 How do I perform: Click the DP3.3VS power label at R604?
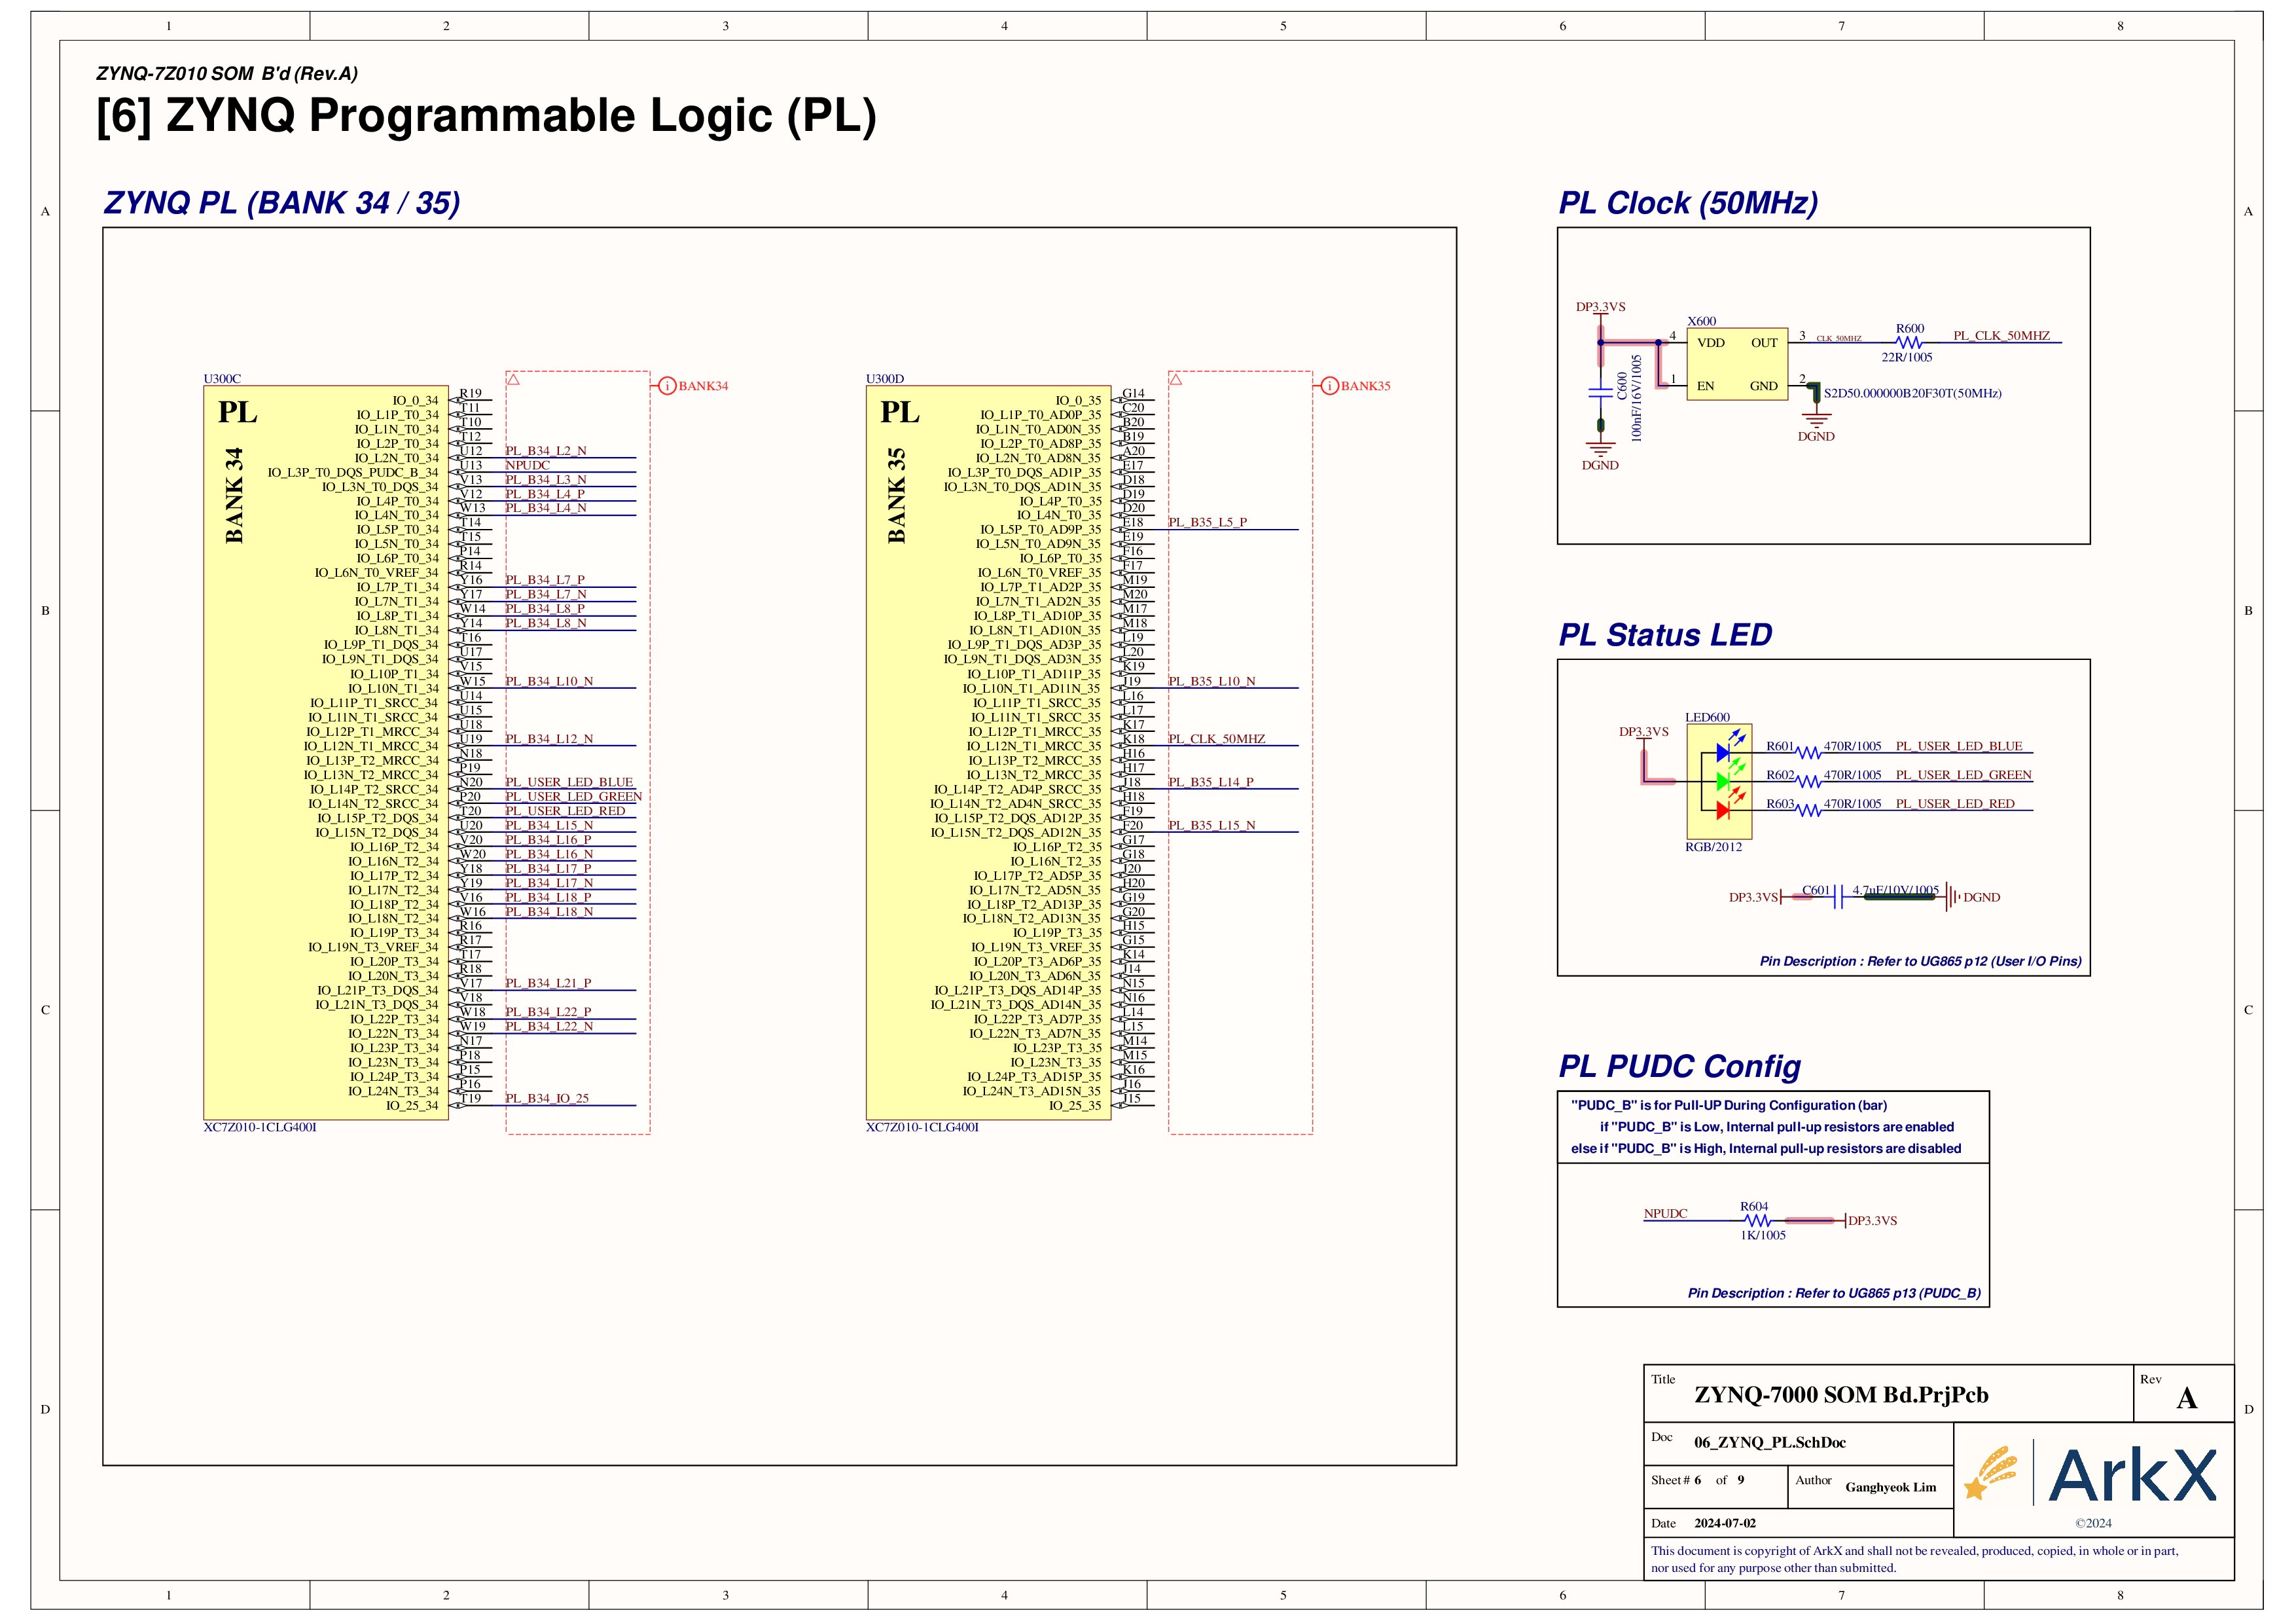(x=1872, y=1221)
